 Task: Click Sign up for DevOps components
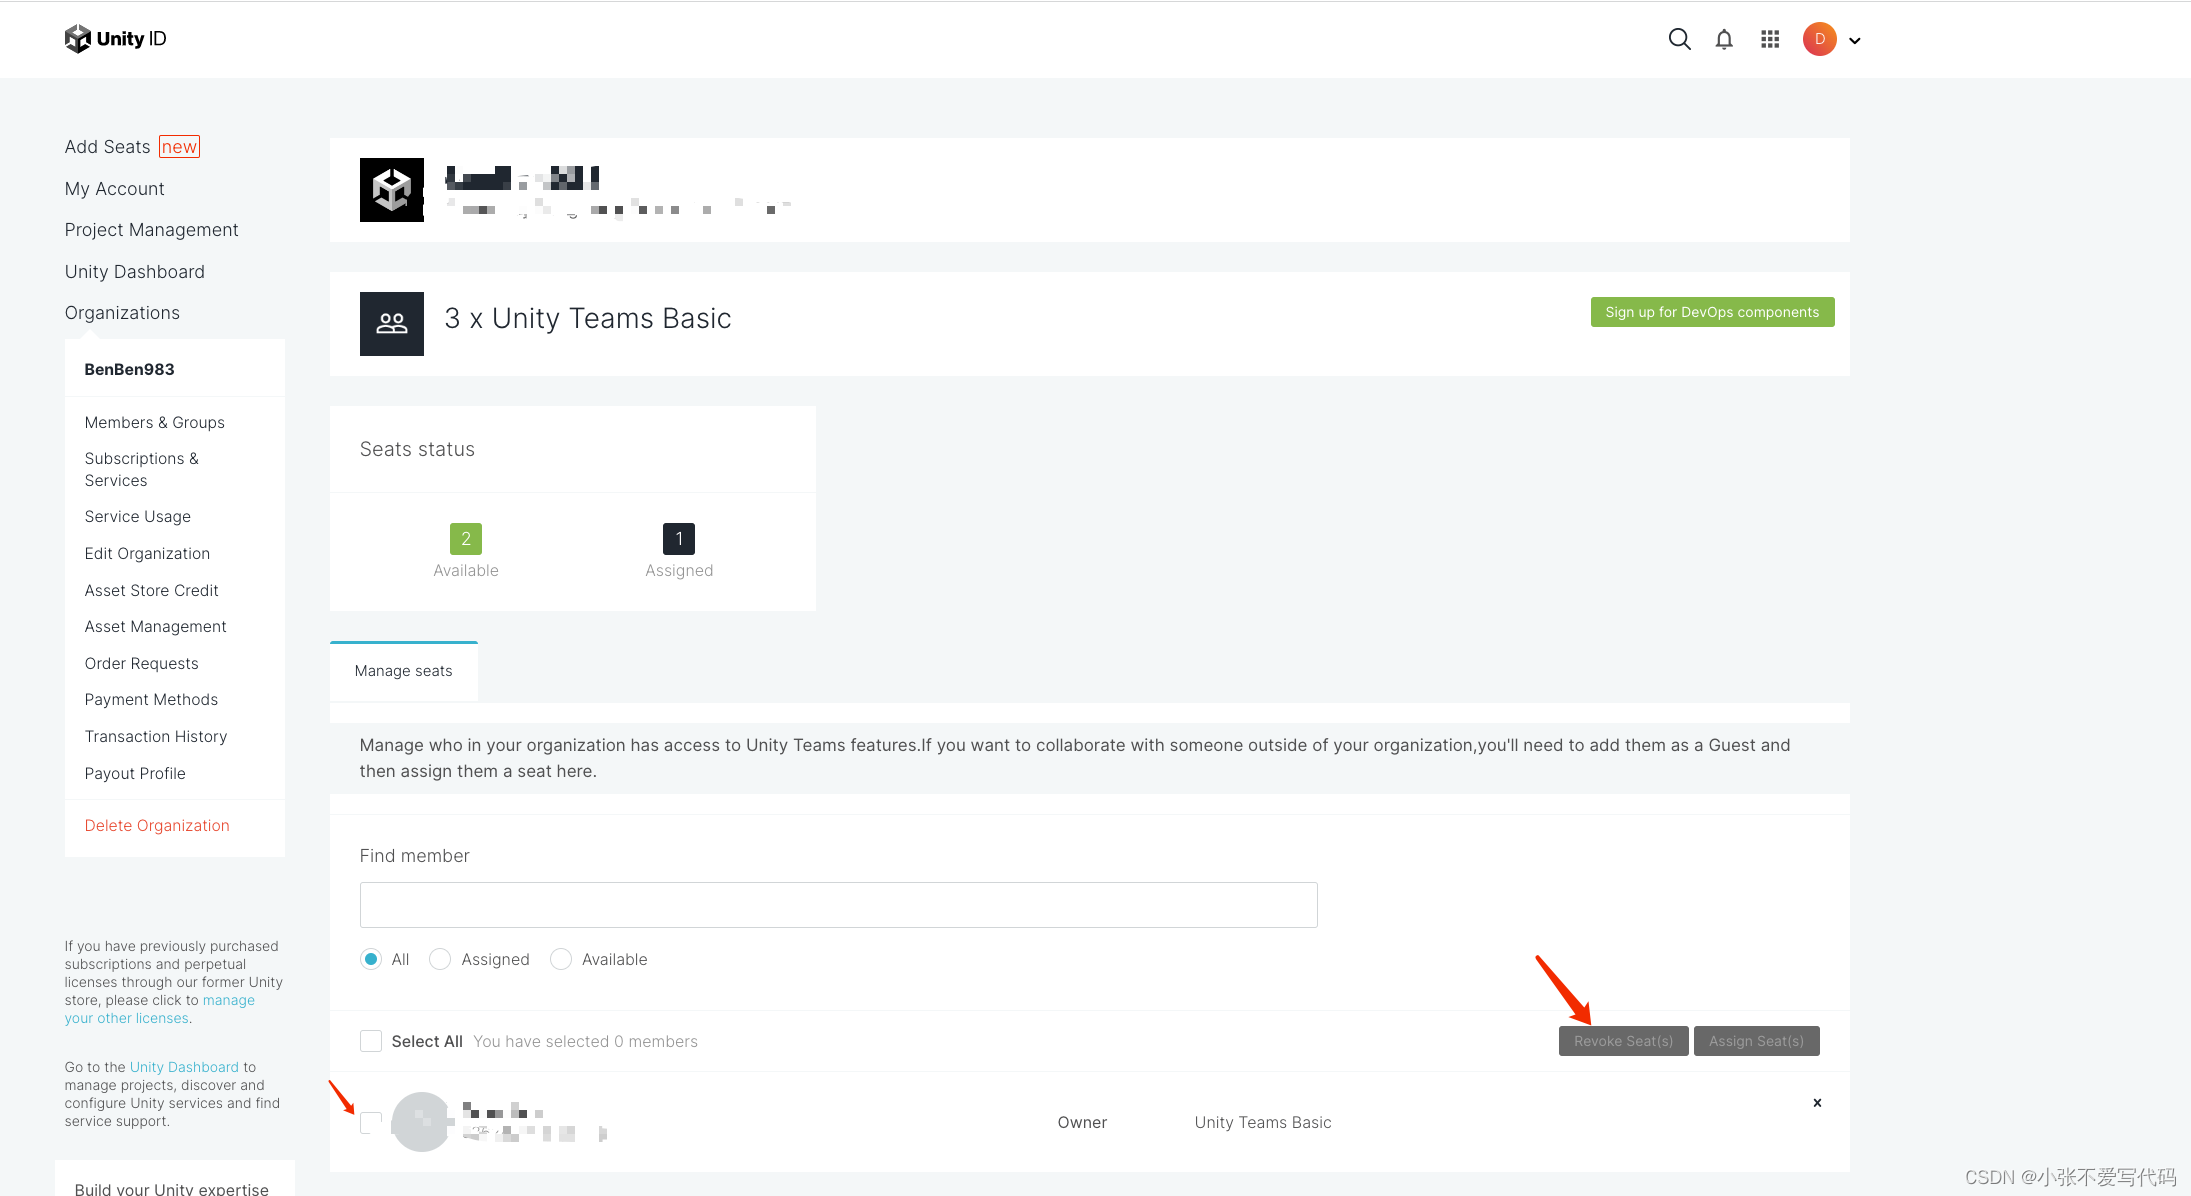pyautogui.click(x=1712, y=311)
